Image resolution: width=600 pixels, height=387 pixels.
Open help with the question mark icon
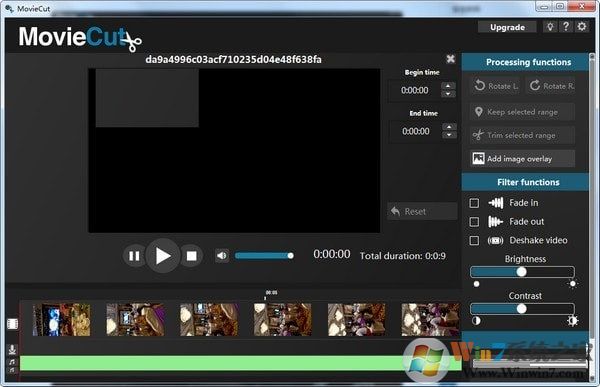click(x=566, y=27)
